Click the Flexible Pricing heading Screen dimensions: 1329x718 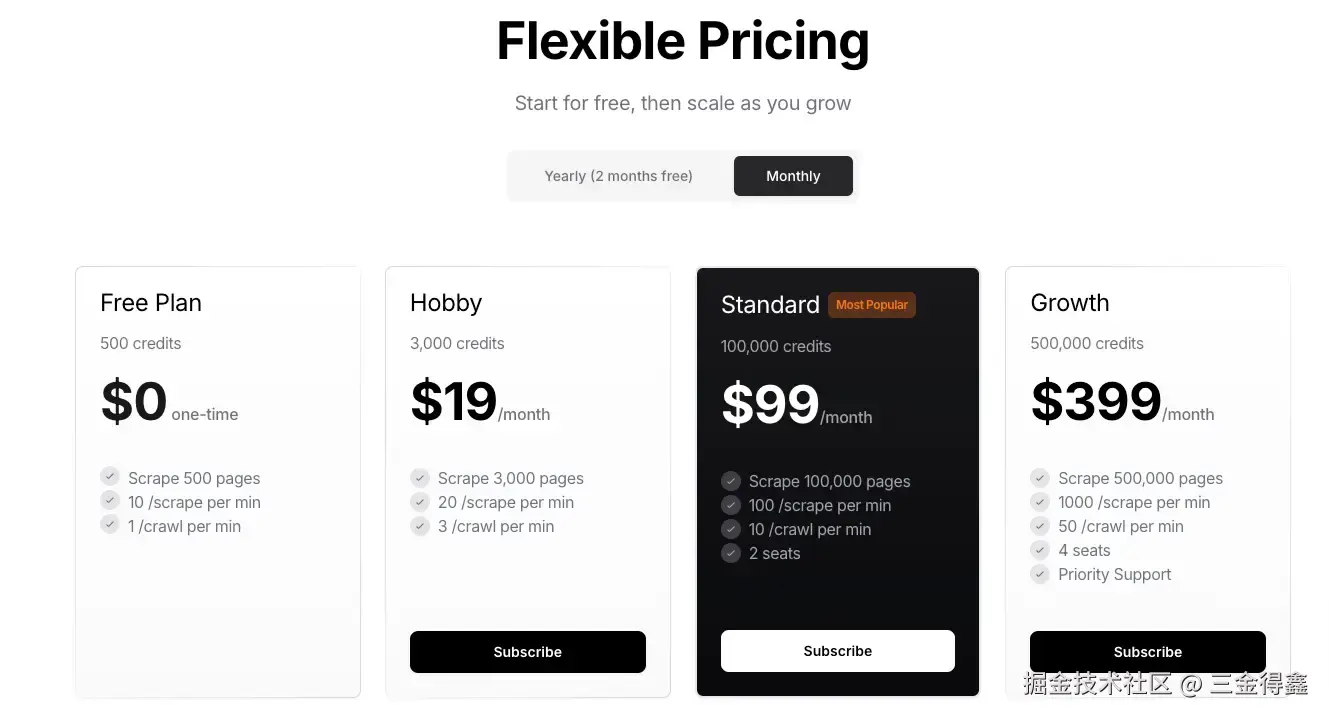coord(683,42)
